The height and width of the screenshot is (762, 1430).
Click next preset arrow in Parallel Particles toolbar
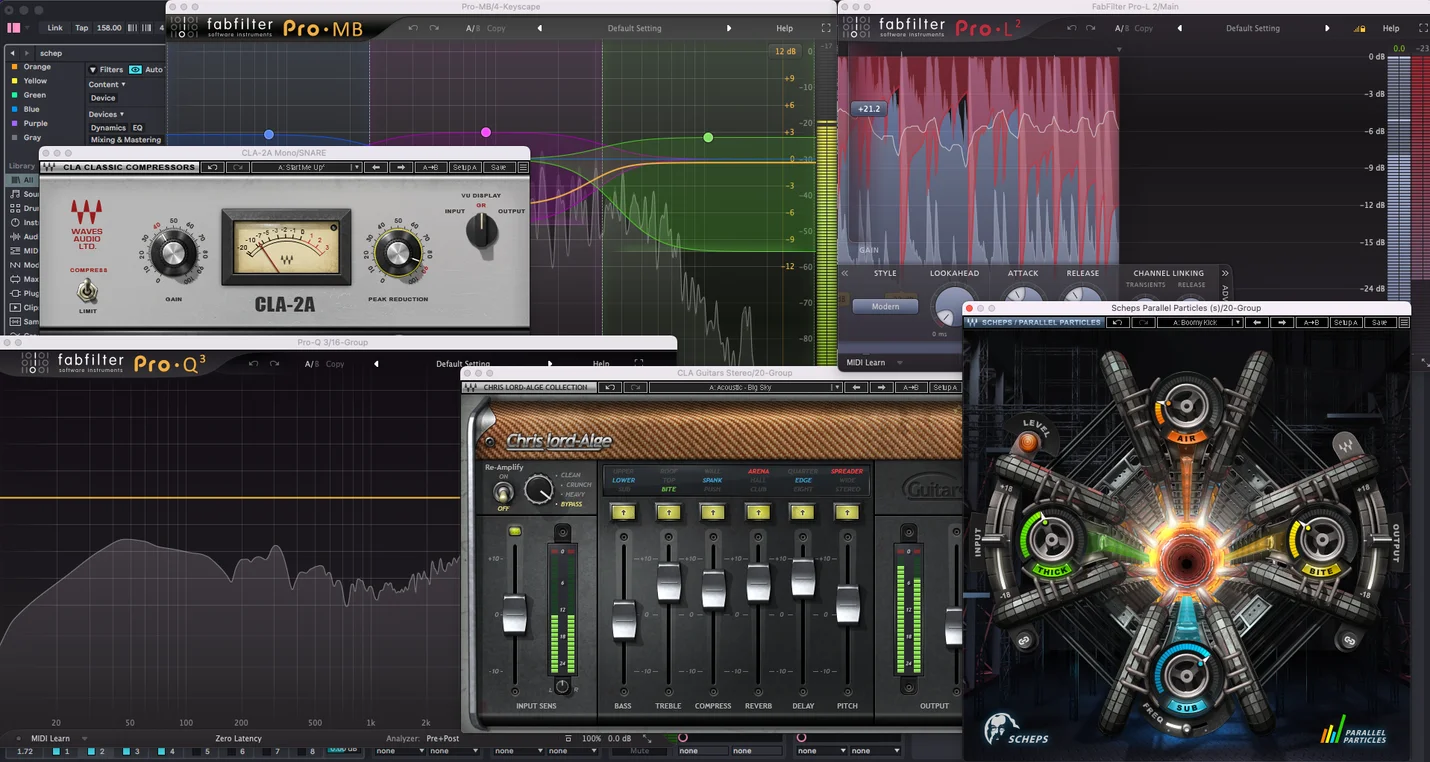click(1281, 322)
